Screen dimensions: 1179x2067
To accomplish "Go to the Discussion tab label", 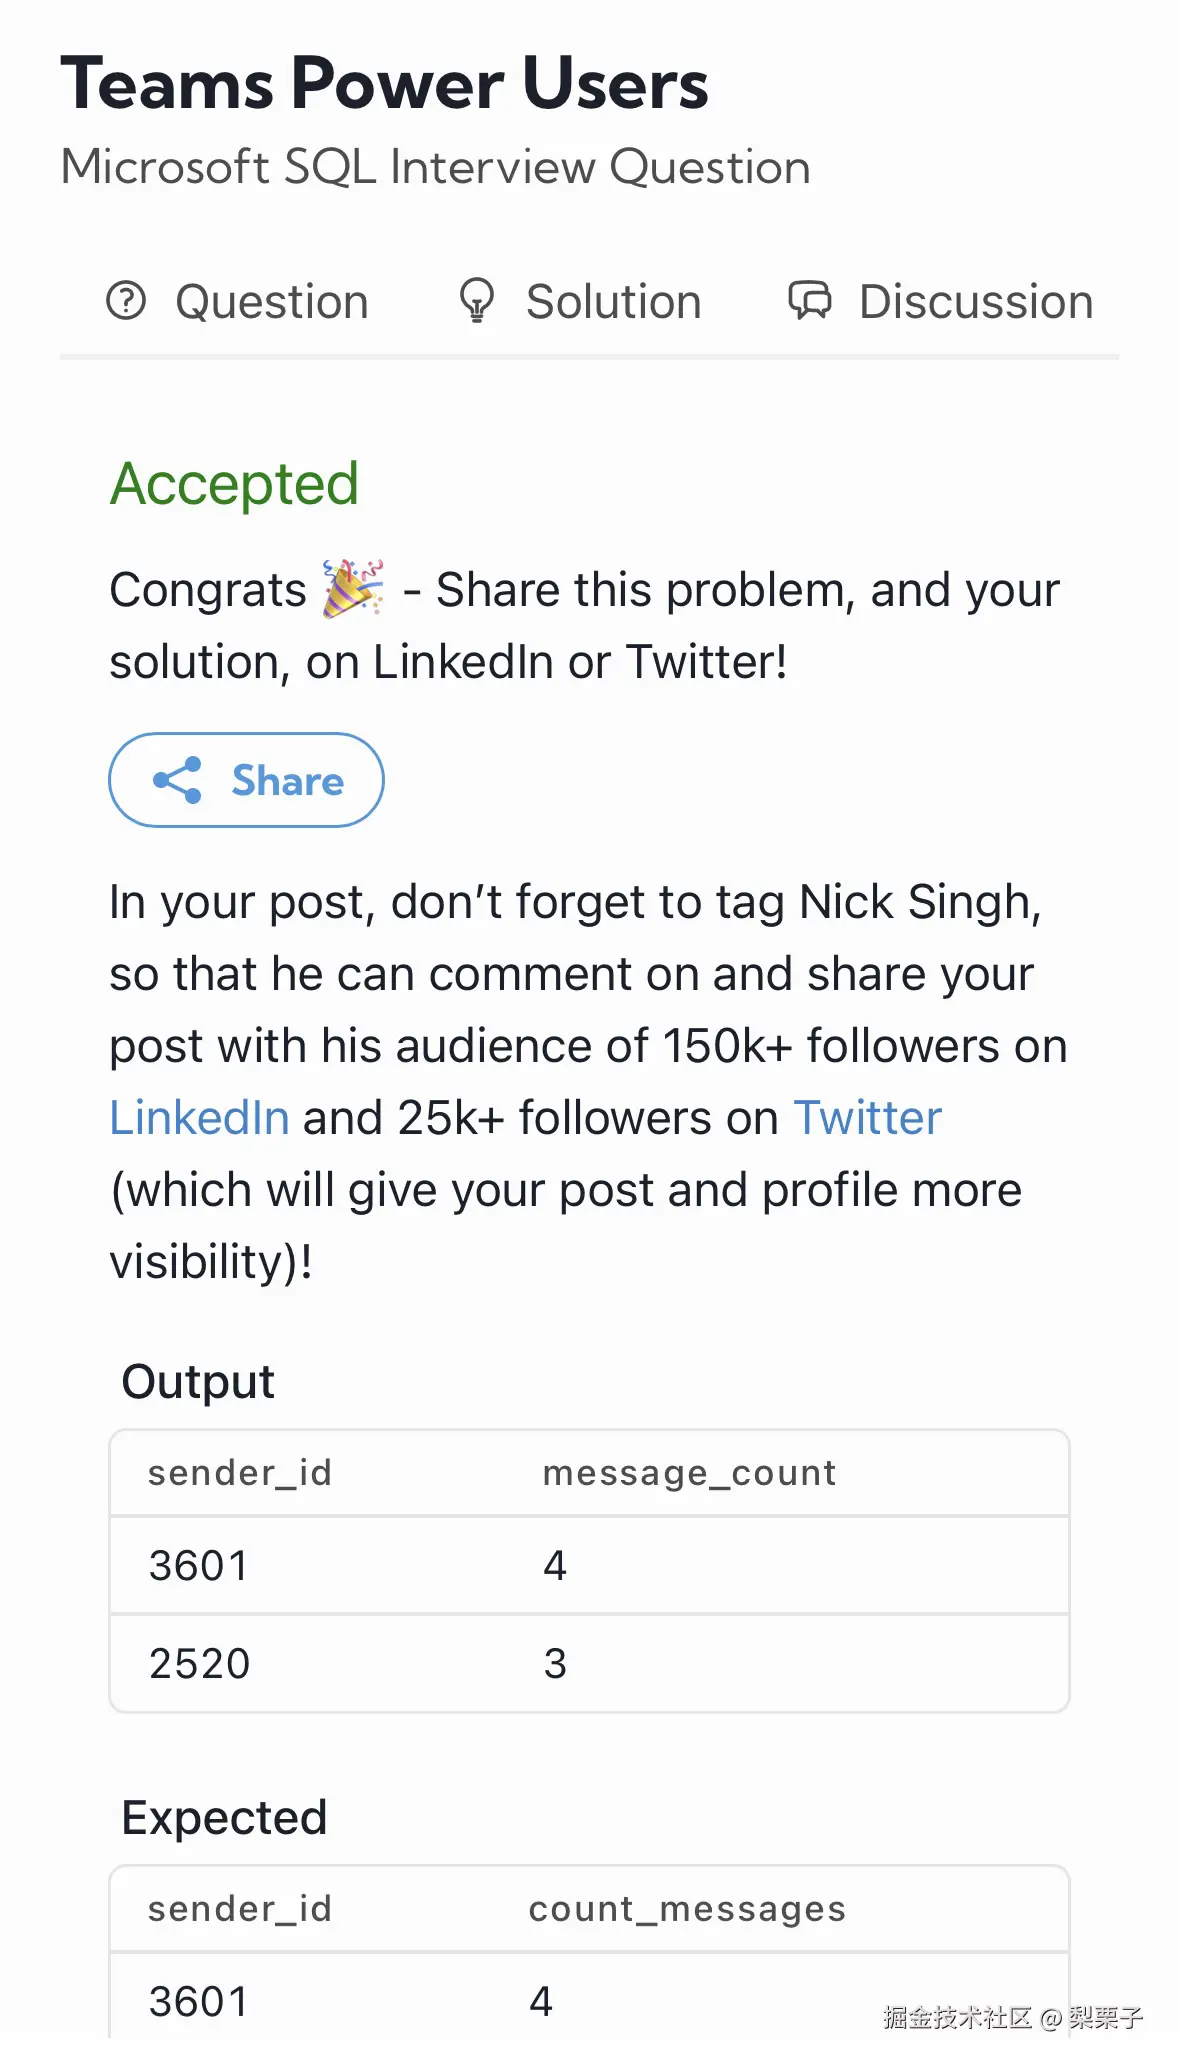I will [976, 302].
